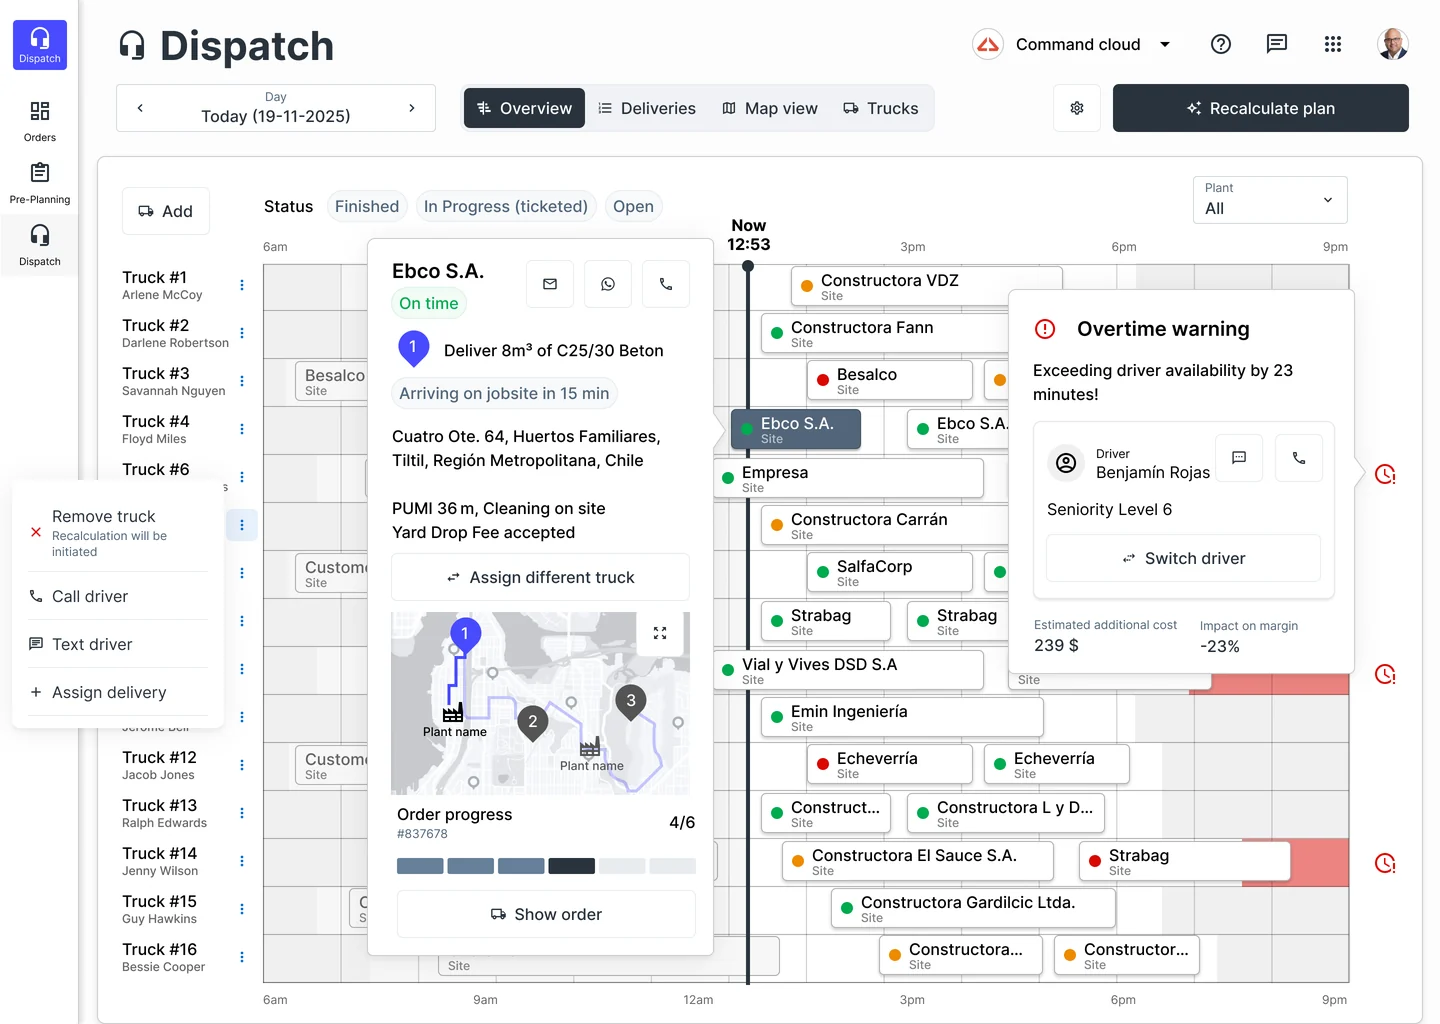1440x1024 pixels.
Task: Switch to the Map view tab
Action: (x=770, y=108)
